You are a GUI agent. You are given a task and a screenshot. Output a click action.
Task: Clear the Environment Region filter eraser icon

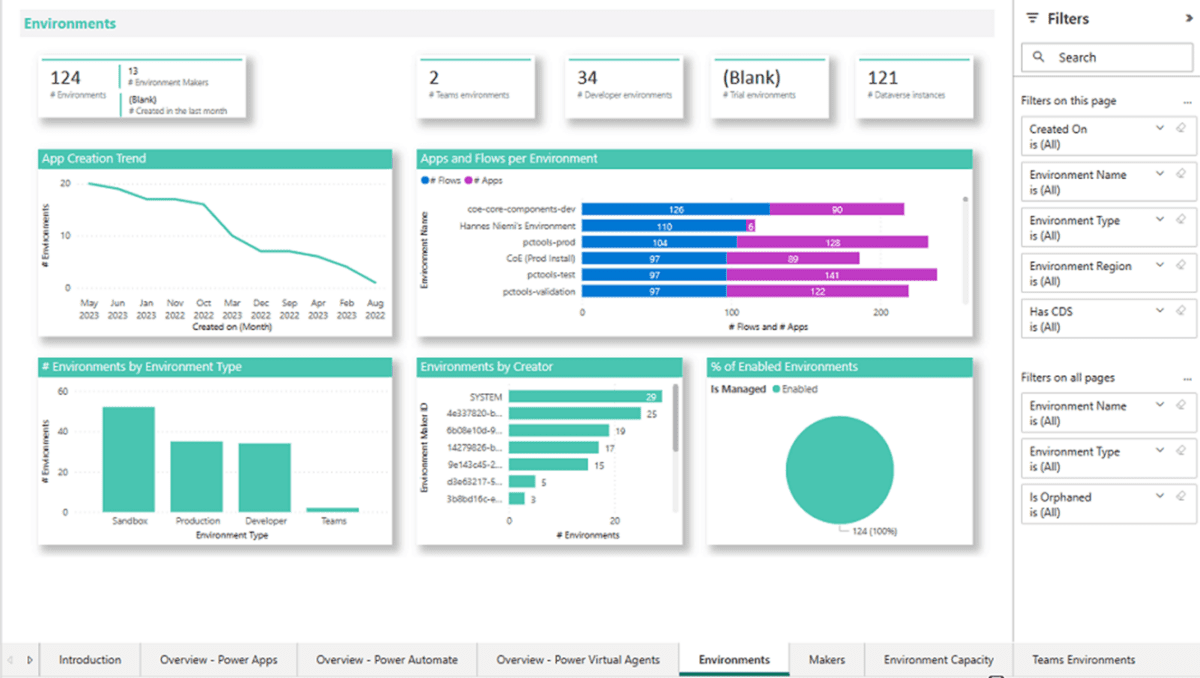point(1181,266)
